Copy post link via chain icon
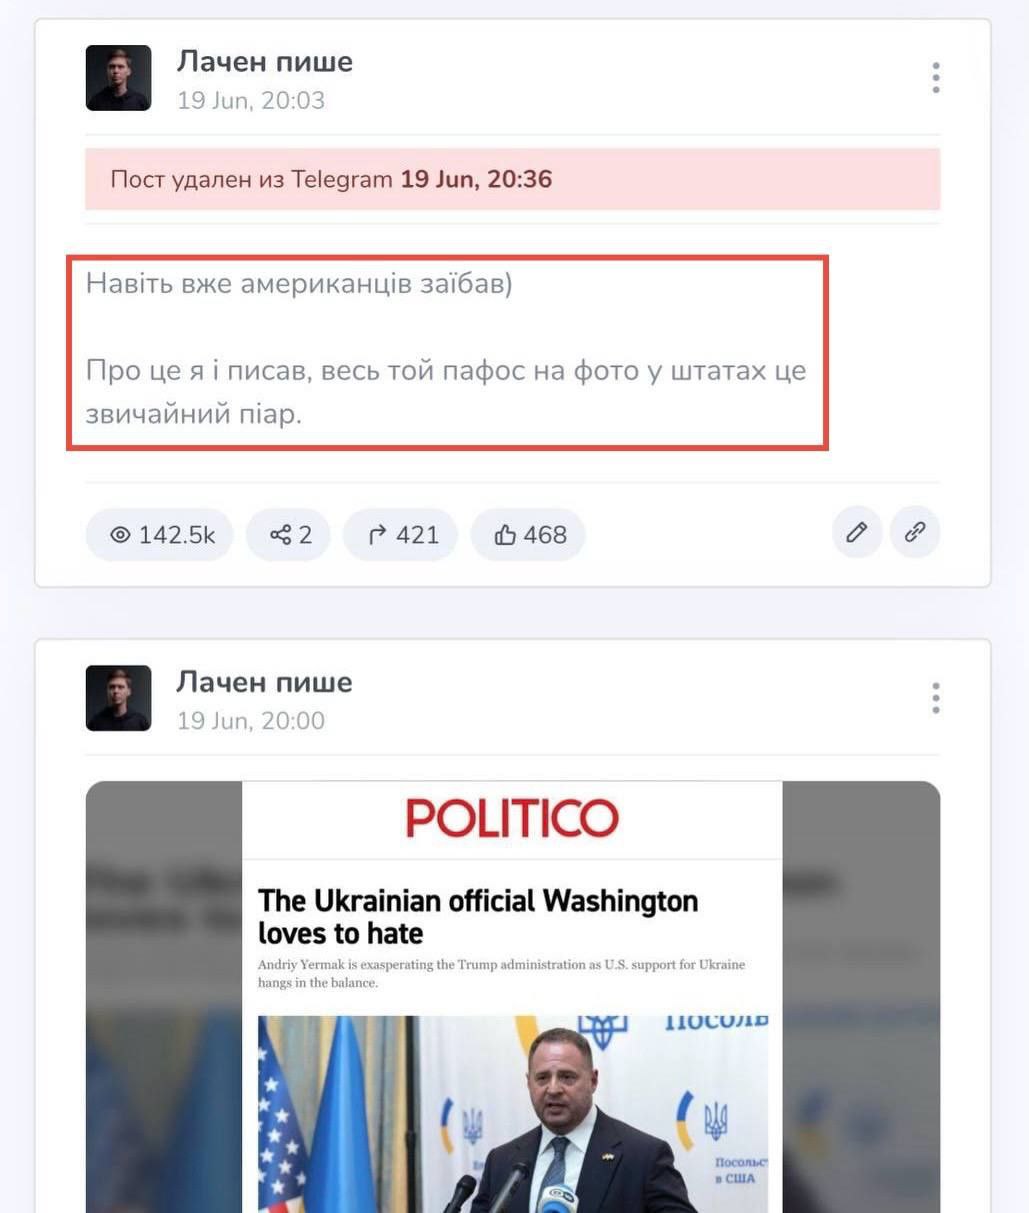 [x=915, y=533]
